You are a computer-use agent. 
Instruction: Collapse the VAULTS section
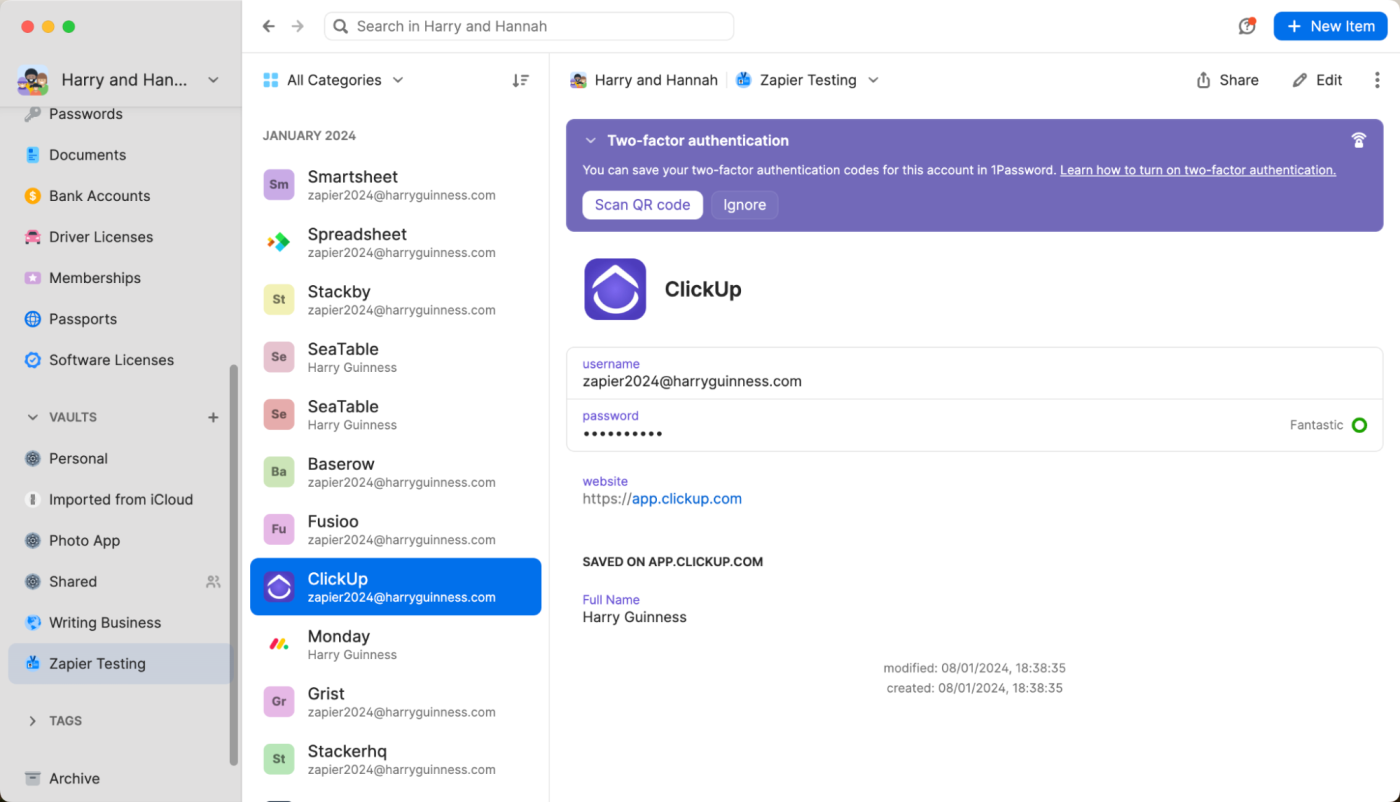click(32, 417)
